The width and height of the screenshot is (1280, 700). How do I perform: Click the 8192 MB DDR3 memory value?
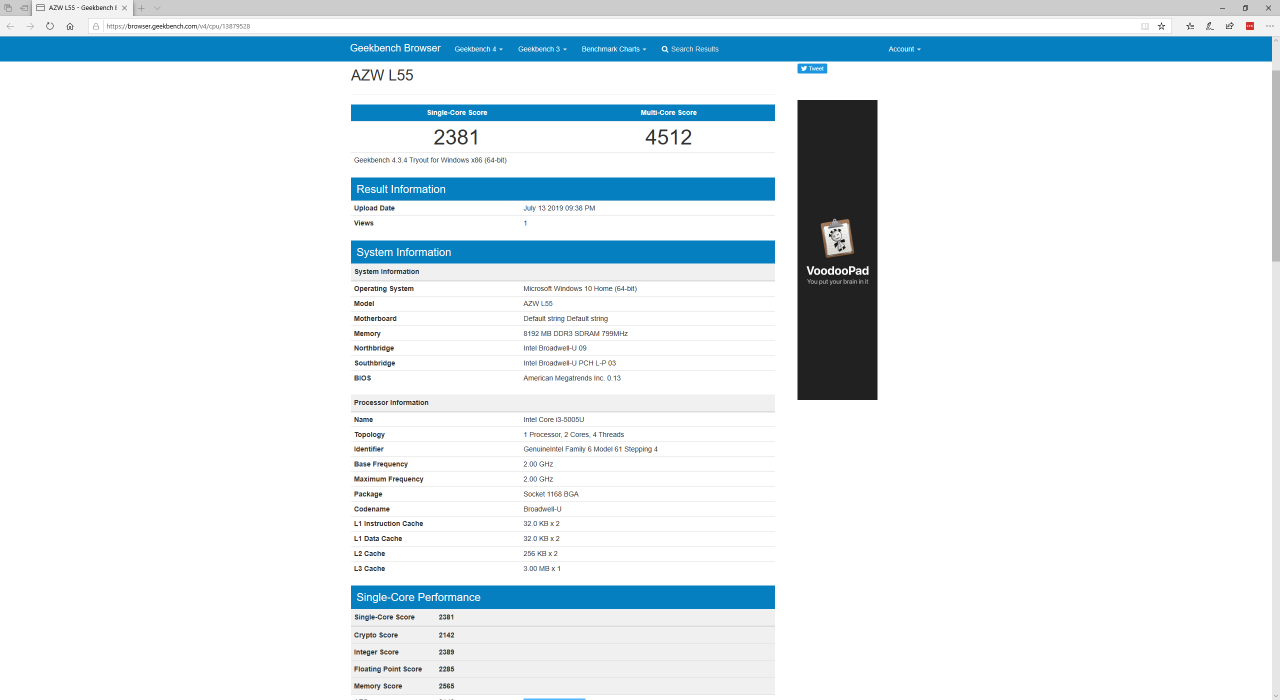(x=575, y=334)
